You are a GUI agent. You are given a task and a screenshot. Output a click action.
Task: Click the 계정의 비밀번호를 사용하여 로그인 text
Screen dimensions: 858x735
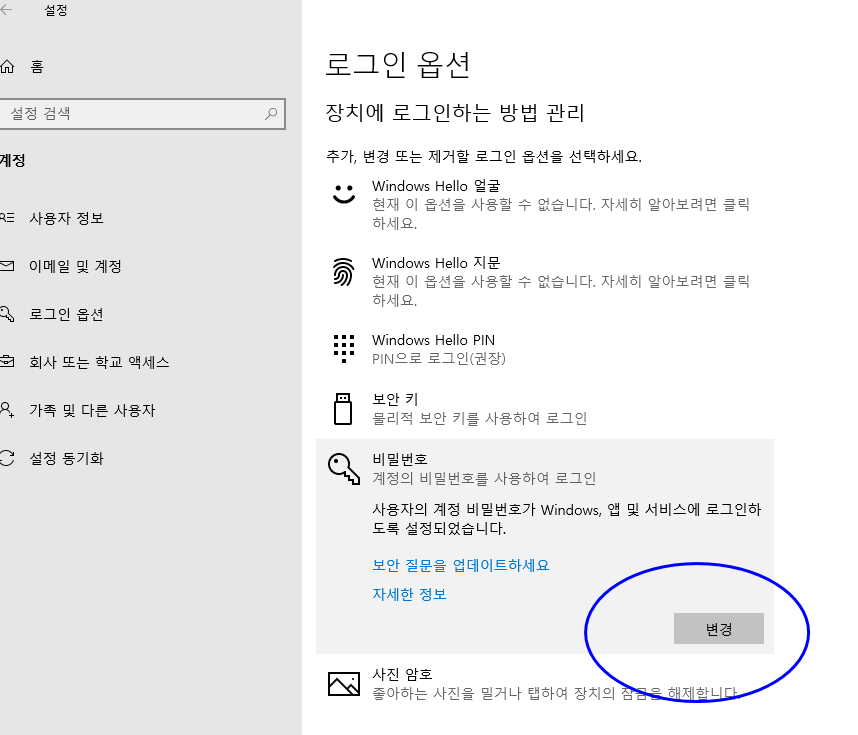(x=484, y=479)
